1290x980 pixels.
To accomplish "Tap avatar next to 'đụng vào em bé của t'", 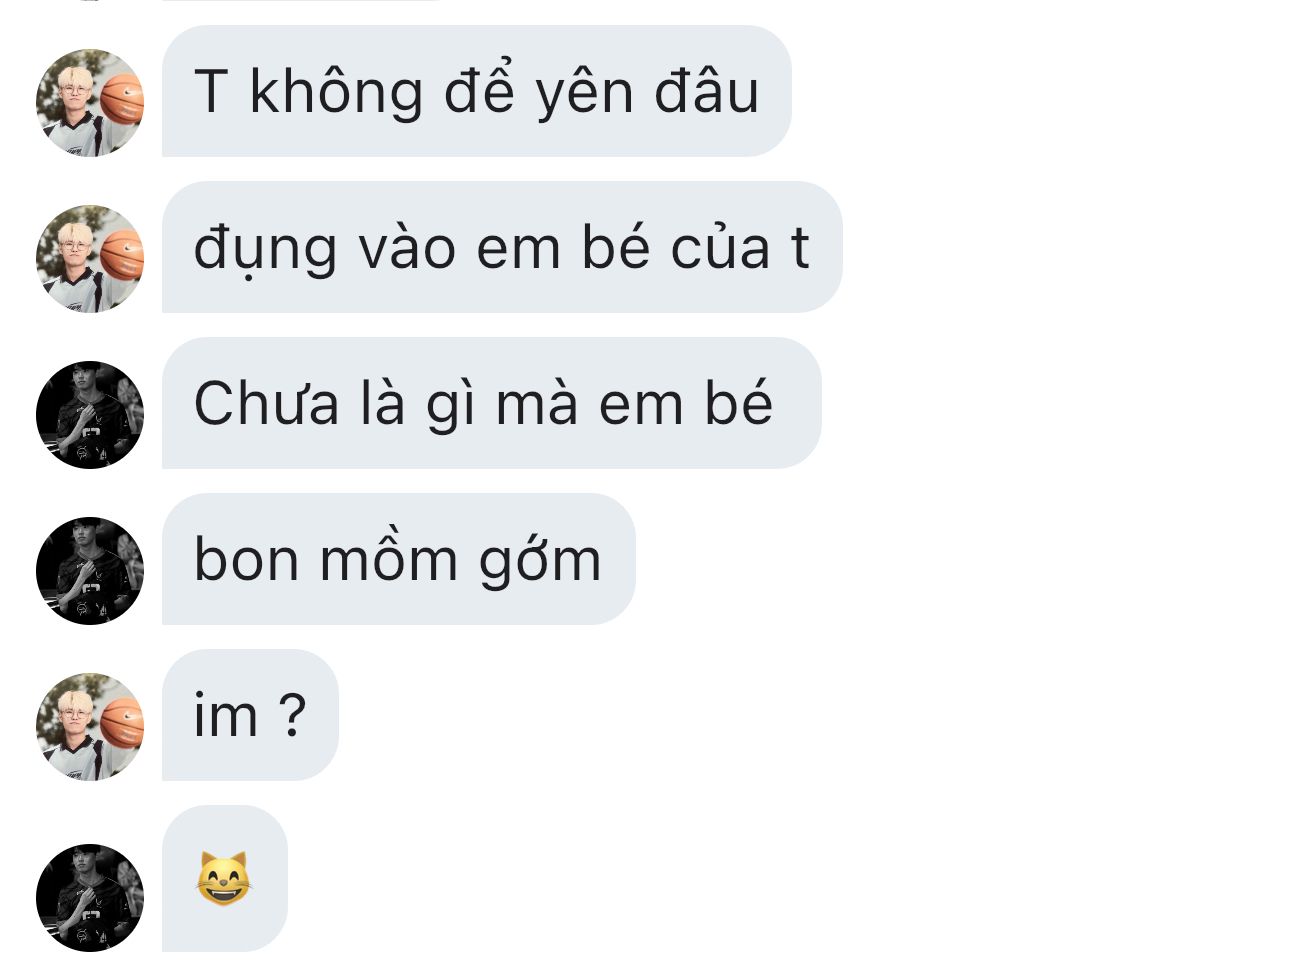I will pyautogui.click(x=90, y=259).
